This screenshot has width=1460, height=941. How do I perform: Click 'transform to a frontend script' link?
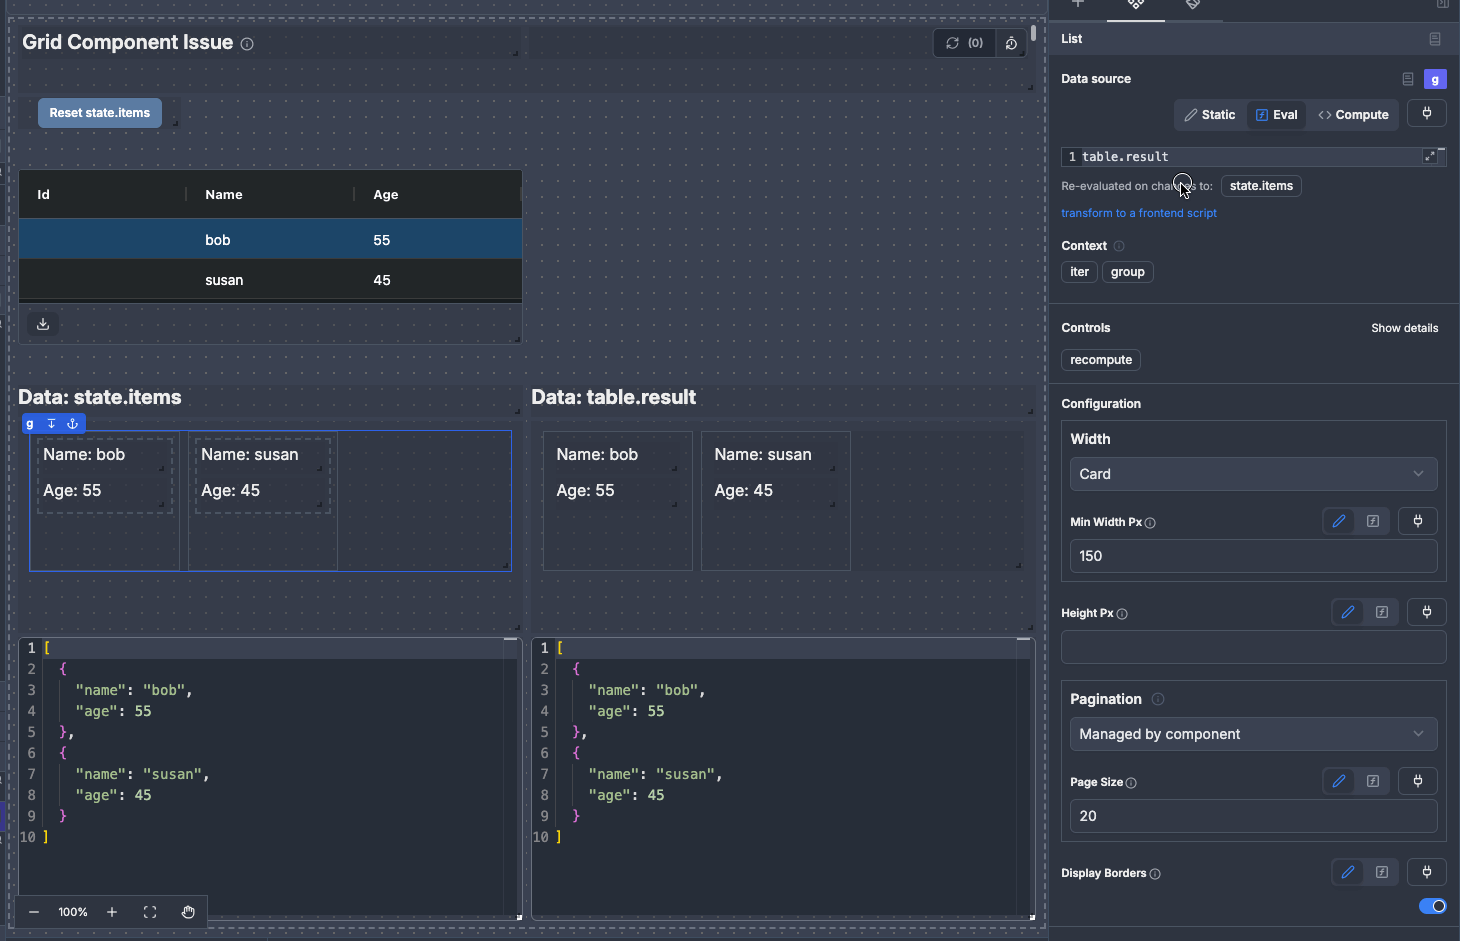pyautogui.click(x=1139, y=213)
